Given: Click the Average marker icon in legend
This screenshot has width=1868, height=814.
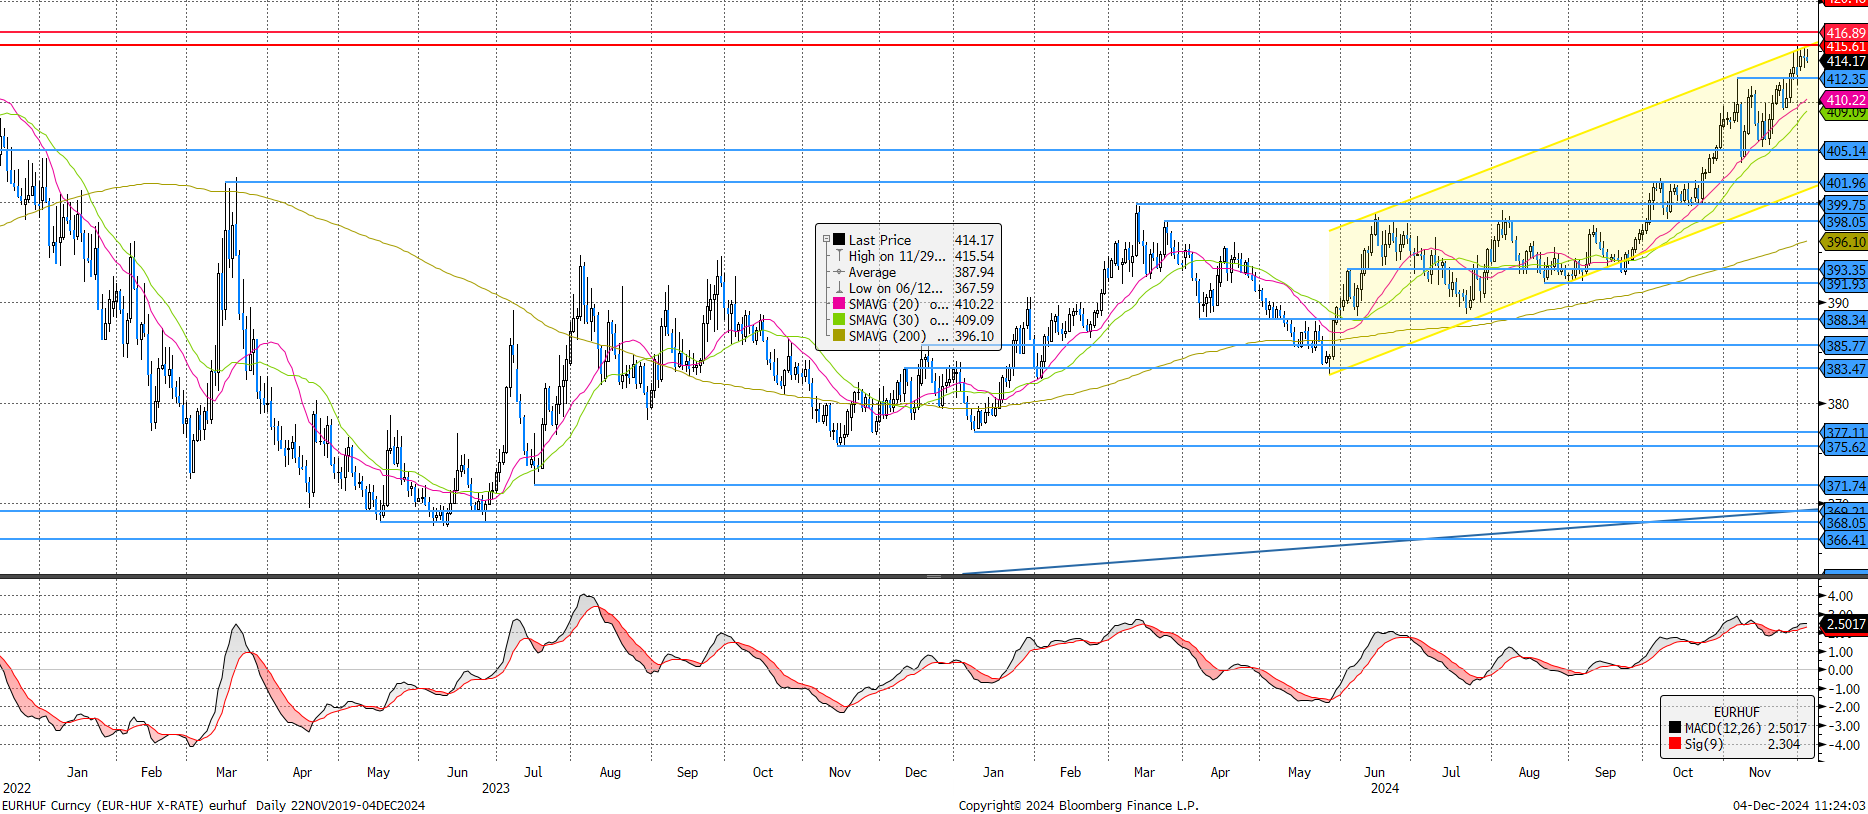Looking at the screenshot, I should [x=839, y=272].
